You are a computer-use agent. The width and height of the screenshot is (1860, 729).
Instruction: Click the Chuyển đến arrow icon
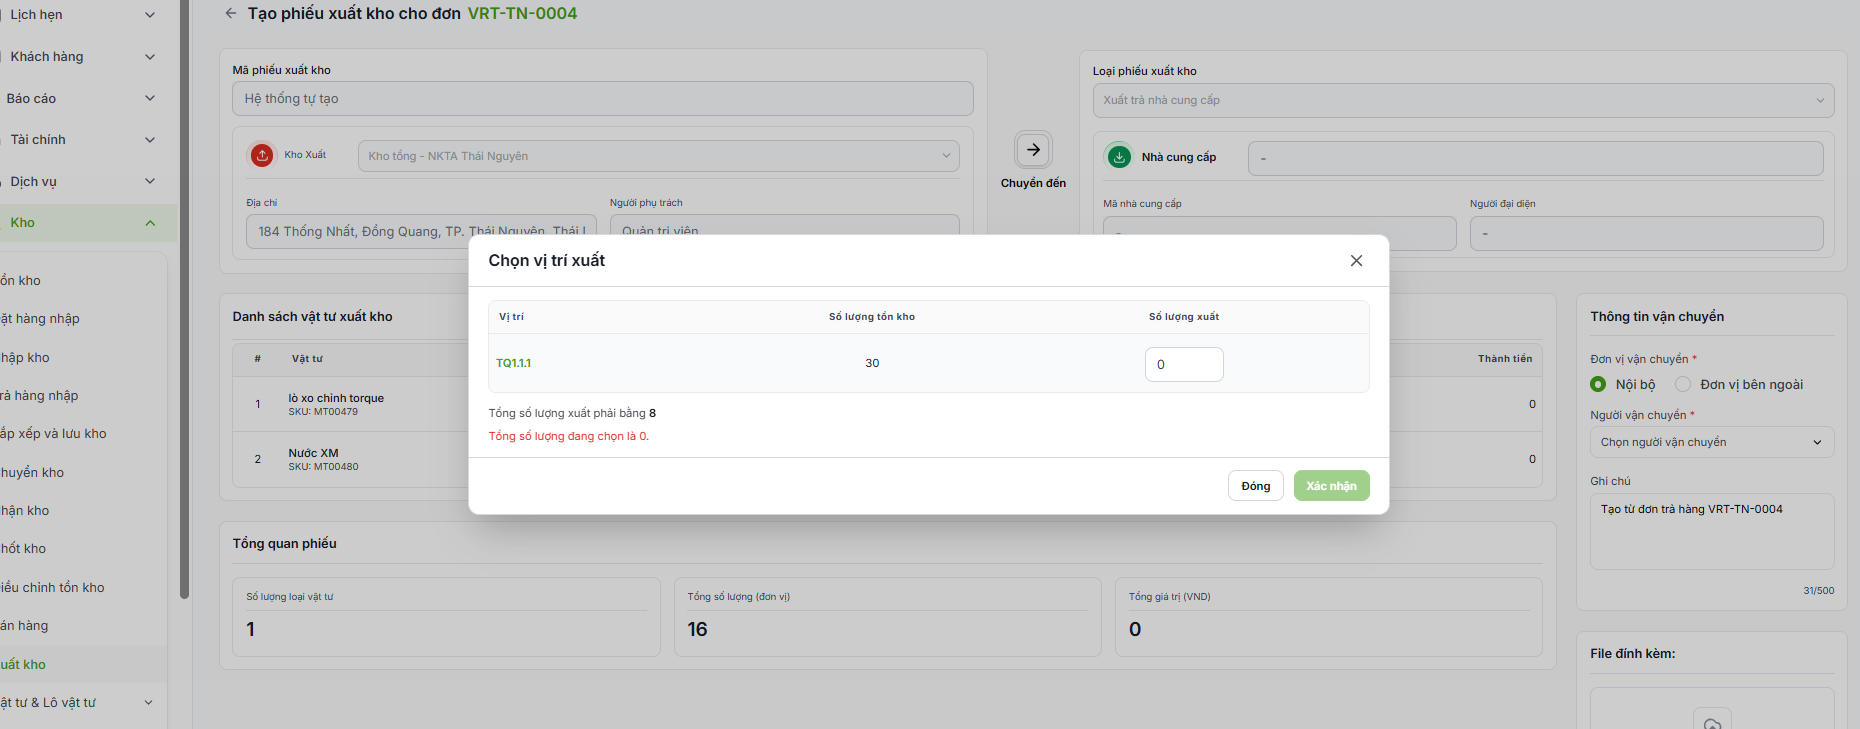click(1033, 150)
